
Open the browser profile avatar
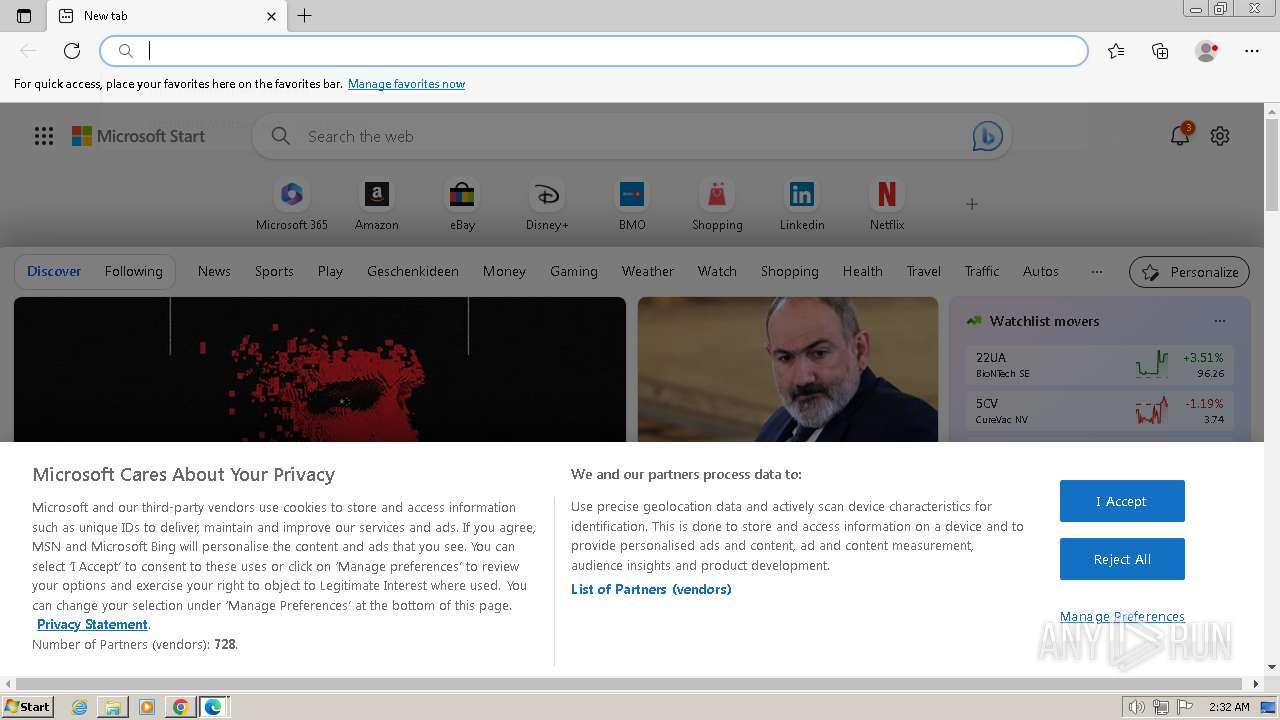point(1206,51)
